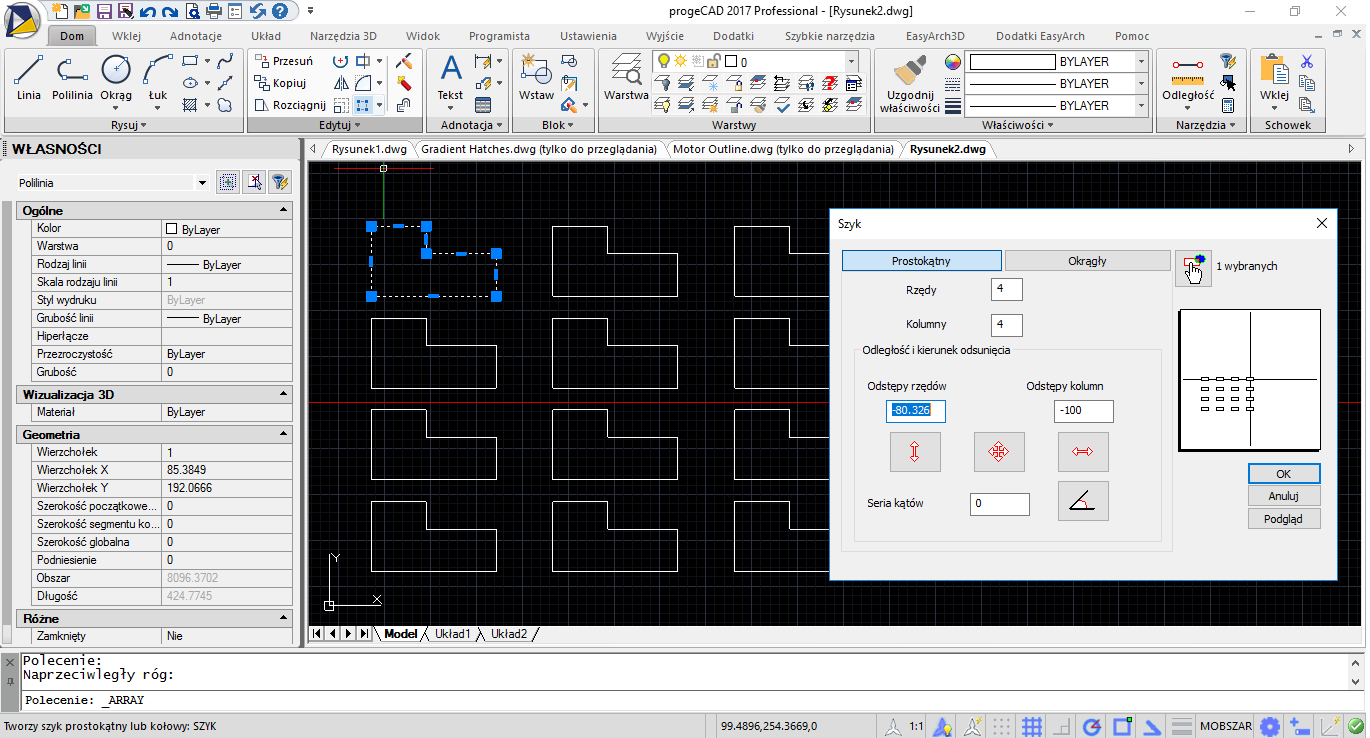Switch to the Rysunek1.dwg document tab

click(x=369, y=150)
